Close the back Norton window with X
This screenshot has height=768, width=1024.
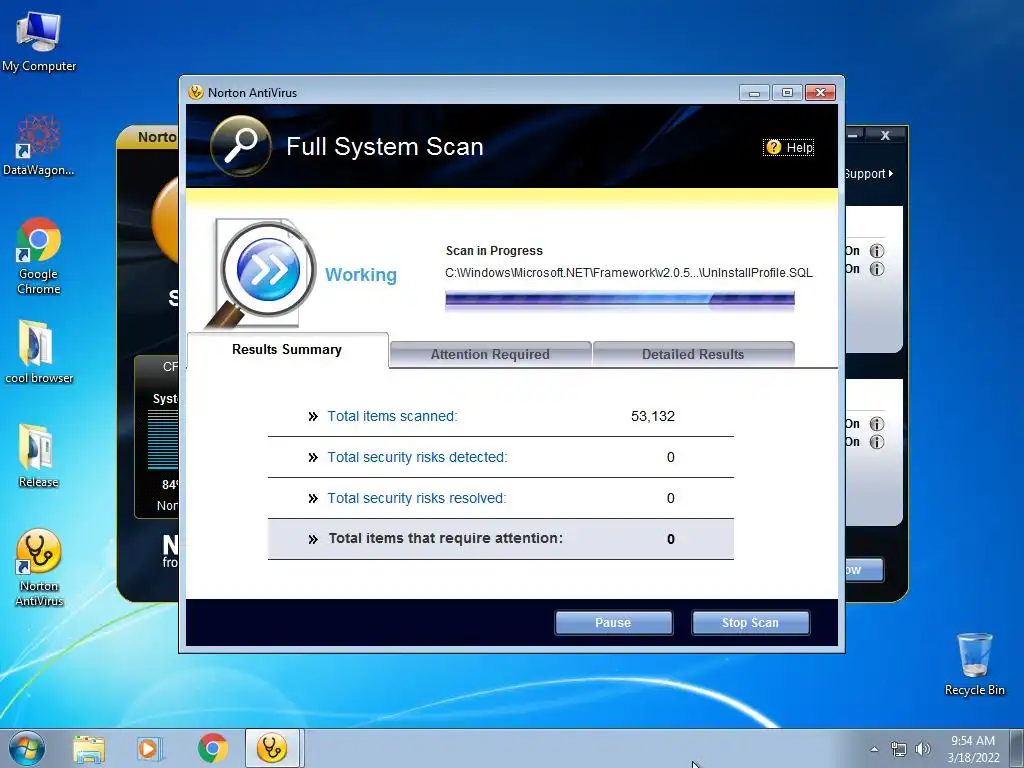[886, 135]
